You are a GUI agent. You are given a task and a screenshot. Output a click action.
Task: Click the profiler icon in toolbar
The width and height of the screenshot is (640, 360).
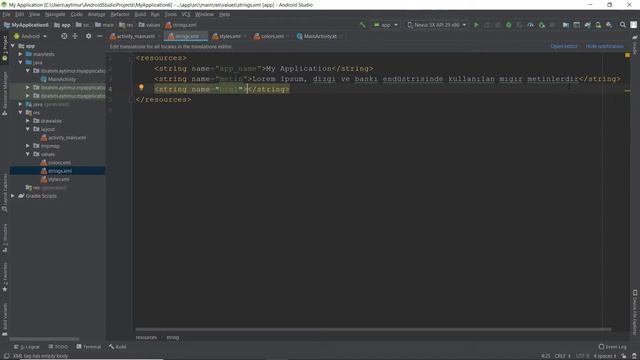pyautogui.click(x=530, y=25)
